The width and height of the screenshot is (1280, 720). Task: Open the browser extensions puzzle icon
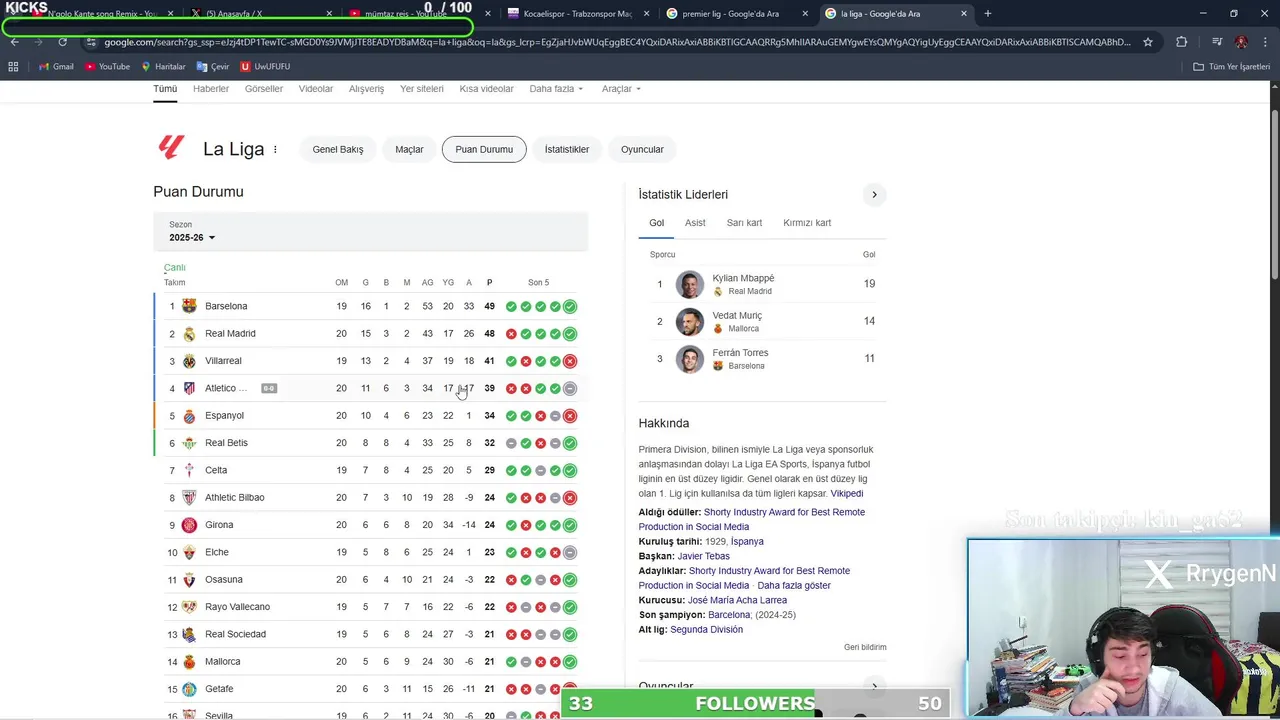click(x=1182, y=42)
